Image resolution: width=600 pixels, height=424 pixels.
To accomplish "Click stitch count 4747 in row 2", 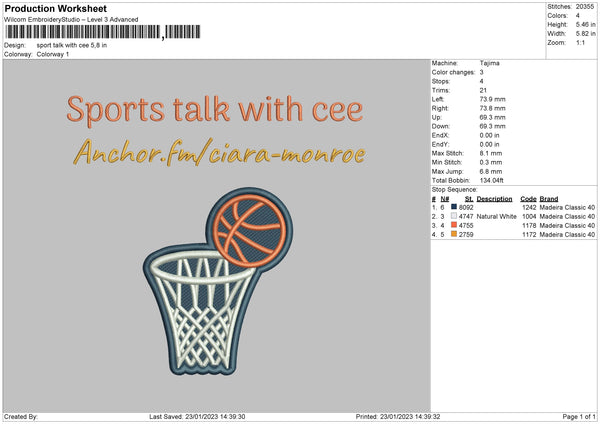I will pos(466,217).
